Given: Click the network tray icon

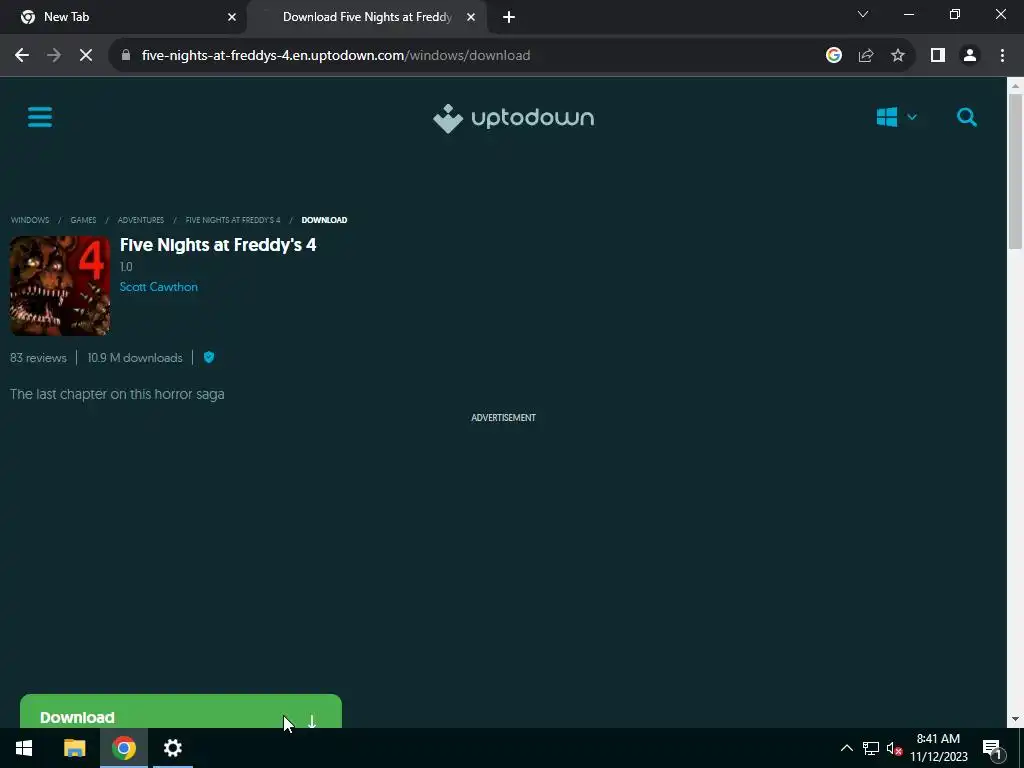Looking at the screenshot, I should tap(871, 748).
